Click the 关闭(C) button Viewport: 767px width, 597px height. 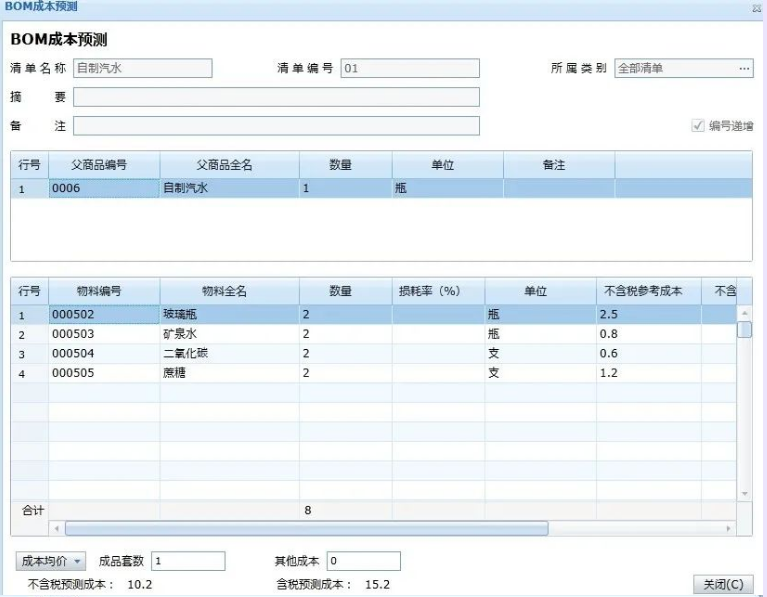[722, 584]
